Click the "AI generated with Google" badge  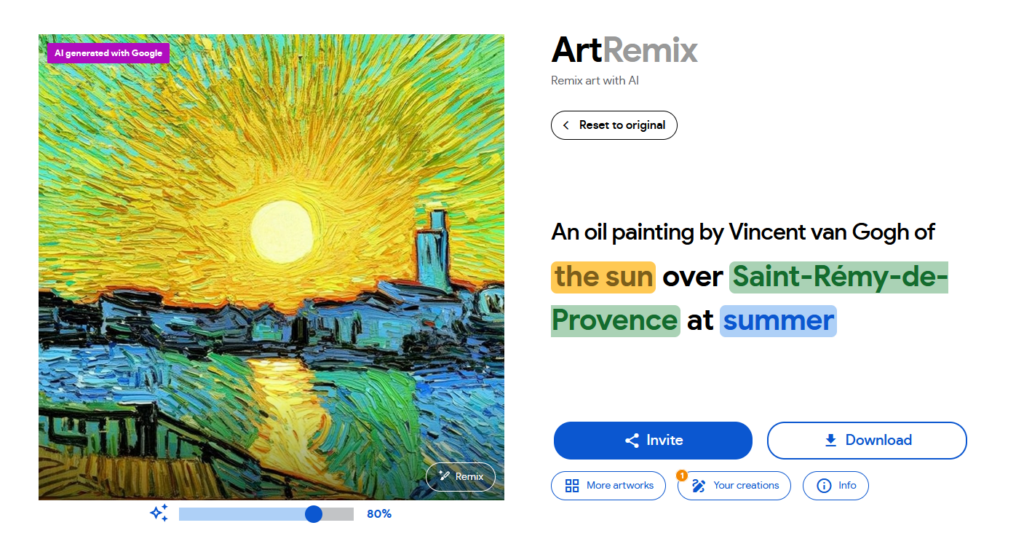click(108, 53)
